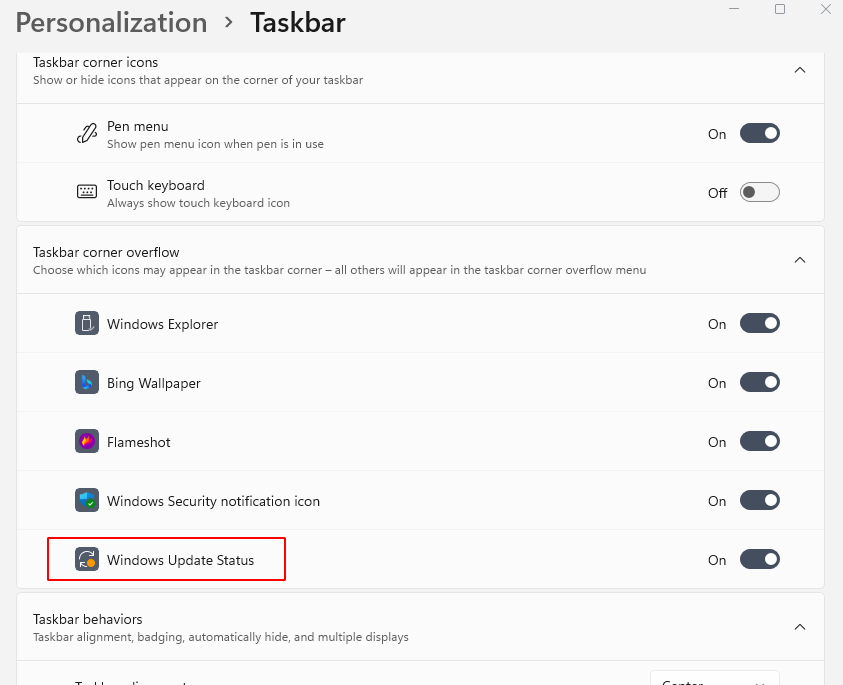843x685 pixels.
Task: Click the Pen menu label
Action: click(x=138, y=126)
